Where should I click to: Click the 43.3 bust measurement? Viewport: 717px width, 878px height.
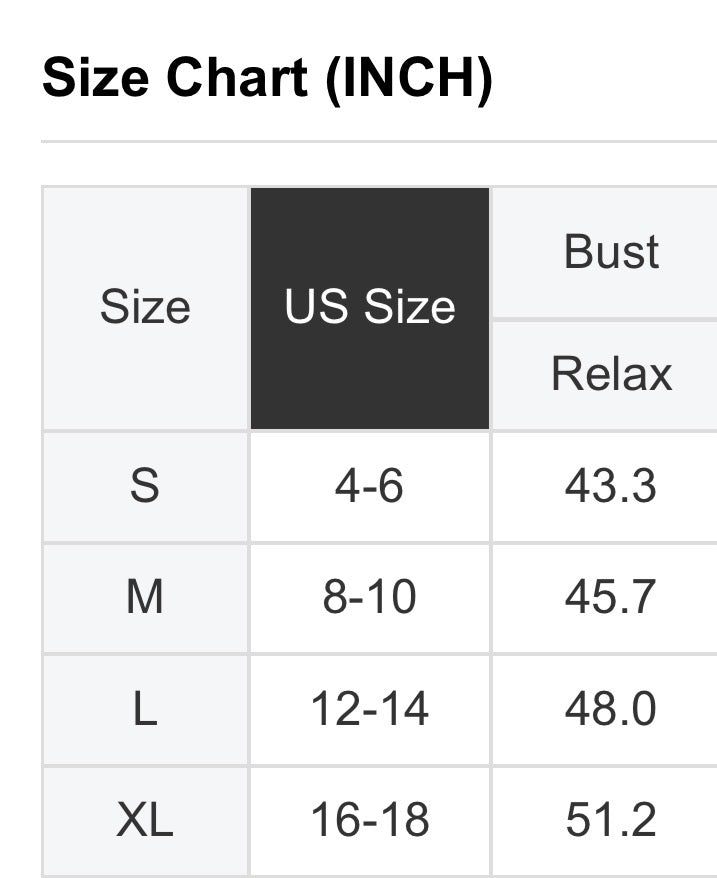point(611,487)
